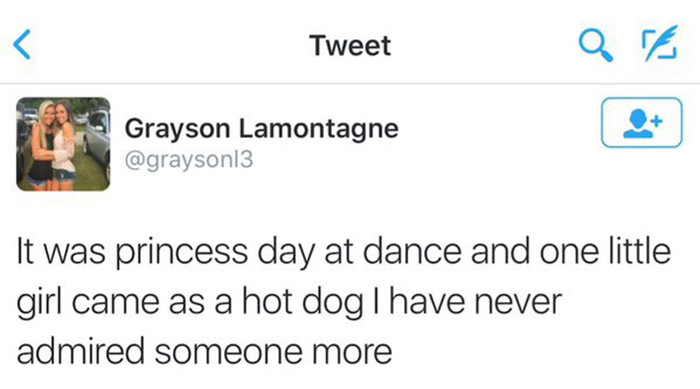Follow Grayson Lamontagne using the add-user button
700x389 pixels.
tap(642, 122)
